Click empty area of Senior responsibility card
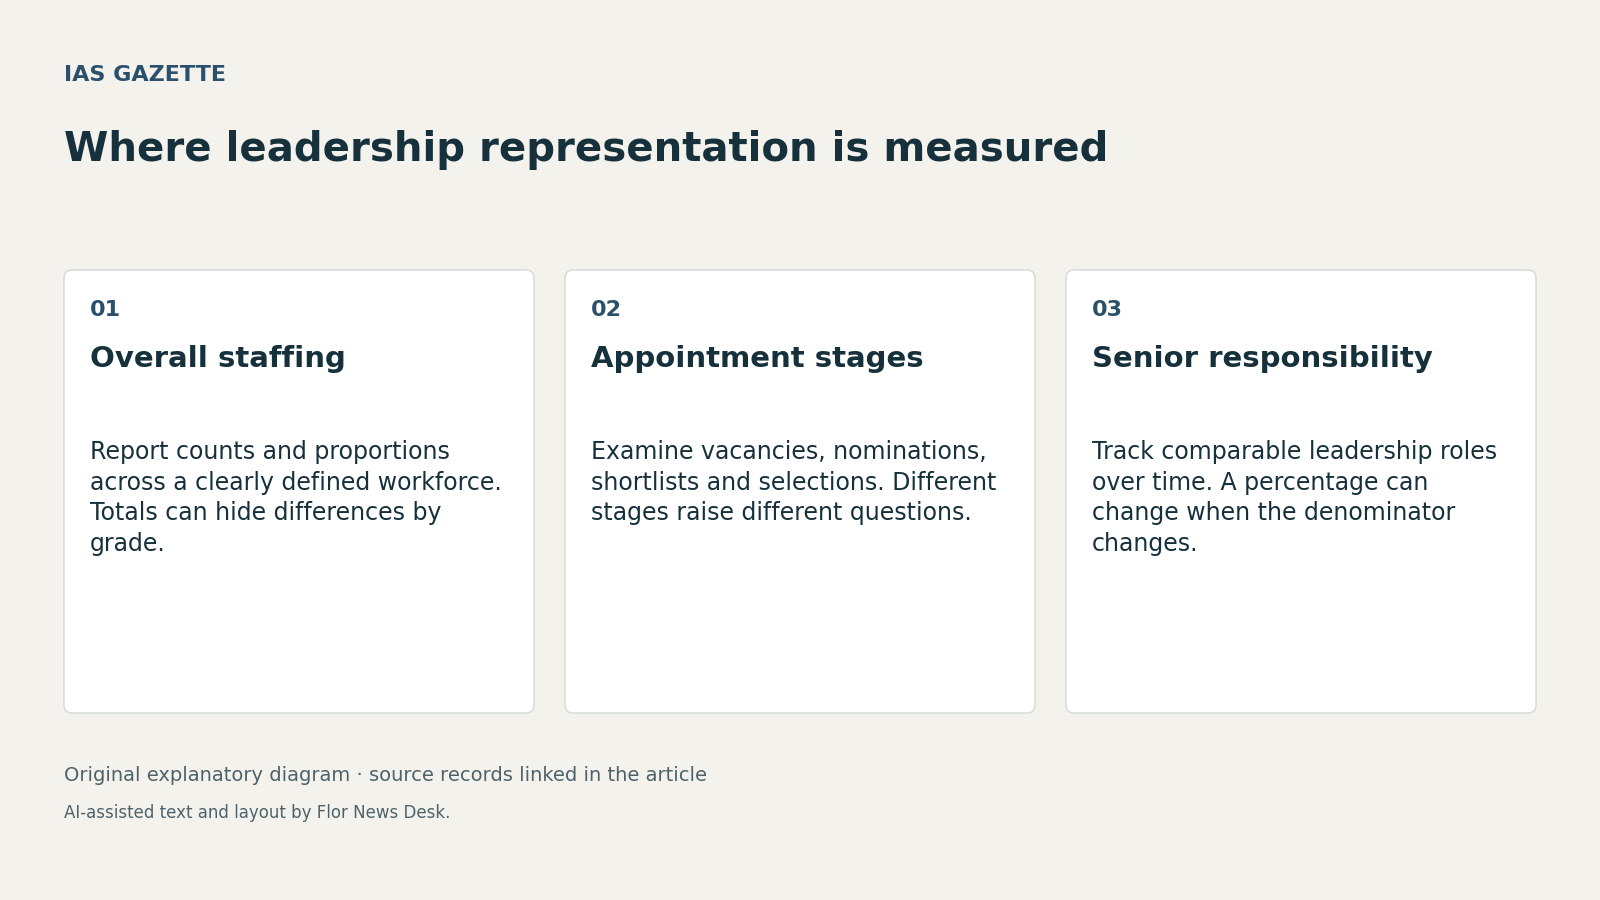The width and height of the screenshot is (1600, 900). pyautogui.click(x=1301, y=635)
